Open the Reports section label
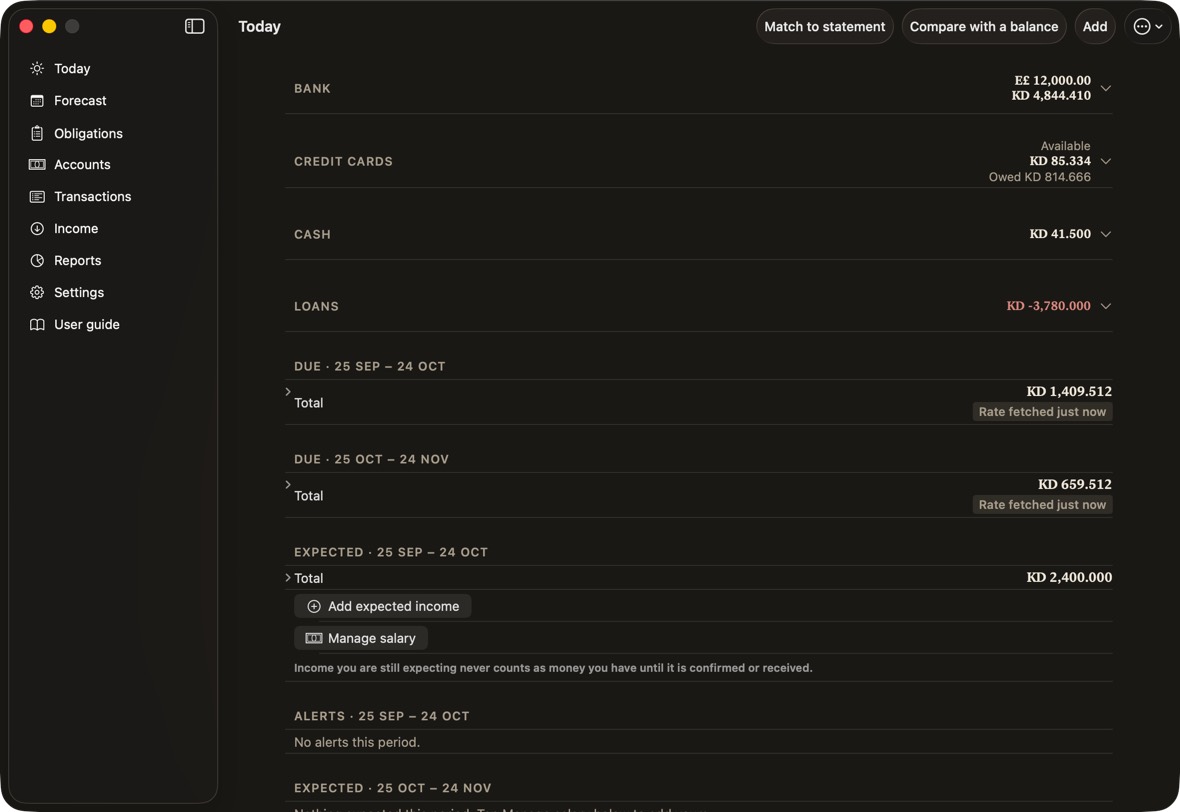Image resolution: width=1180 pixels, height=812 pixels. (x=78, y=260)
